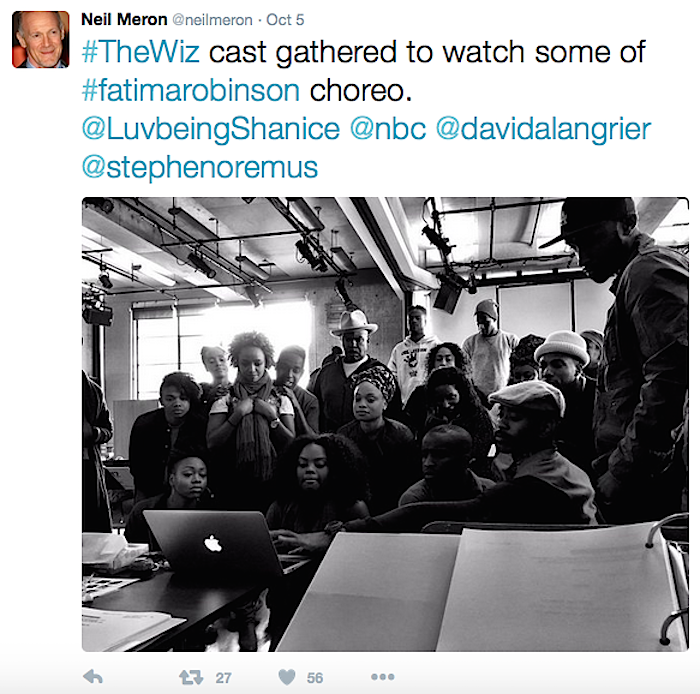Visit the @davidalangrier mention
Screen dimensions: 700x694
[543, 129]
